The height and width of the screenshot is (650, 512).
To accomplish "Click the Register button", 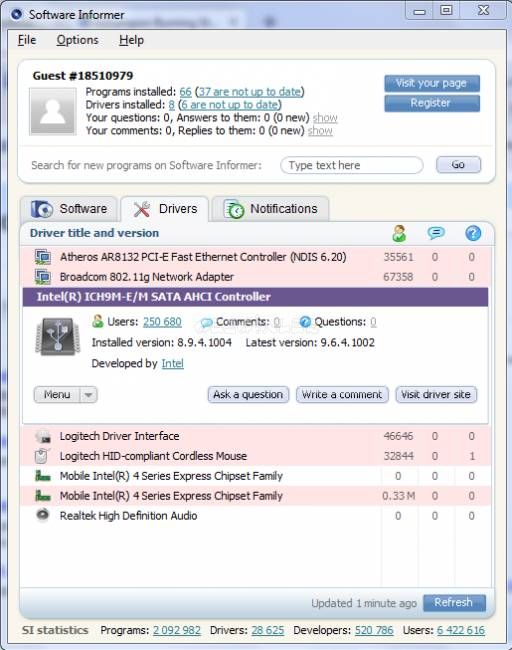I will tap(432, 103).
